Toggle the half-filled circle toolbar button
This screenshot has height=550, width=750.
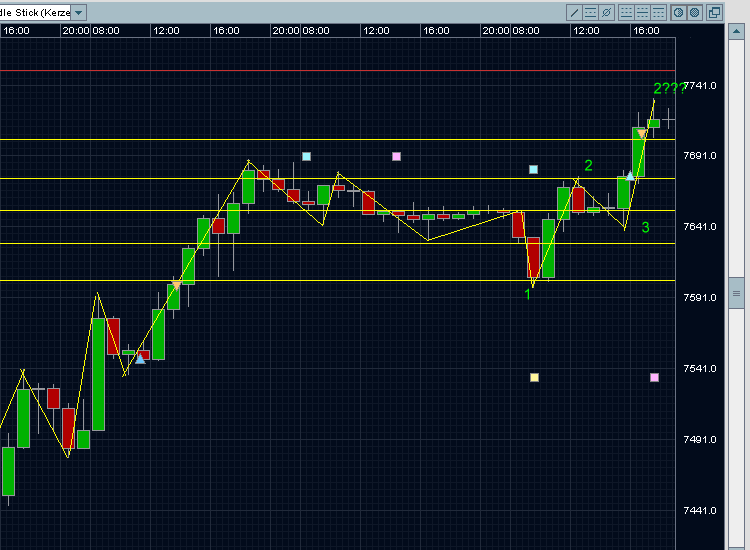[x=678, y=12]
